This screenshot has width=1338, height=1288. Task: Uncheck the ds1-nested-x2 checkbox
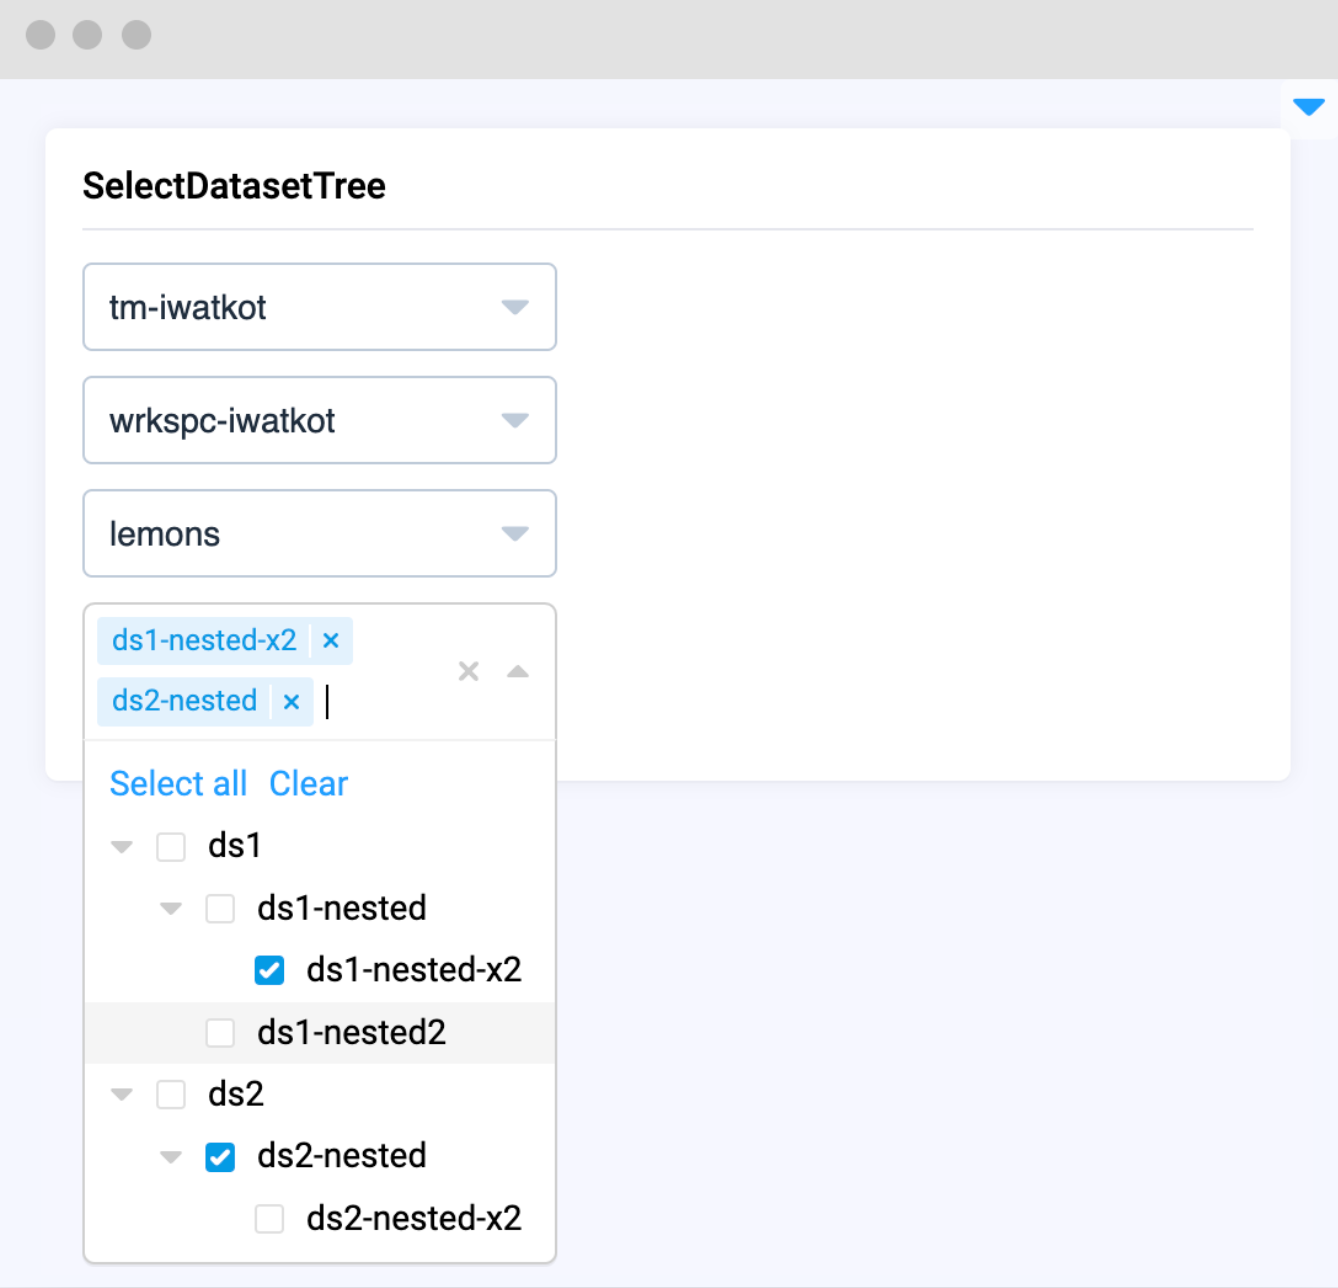point(269,970)
